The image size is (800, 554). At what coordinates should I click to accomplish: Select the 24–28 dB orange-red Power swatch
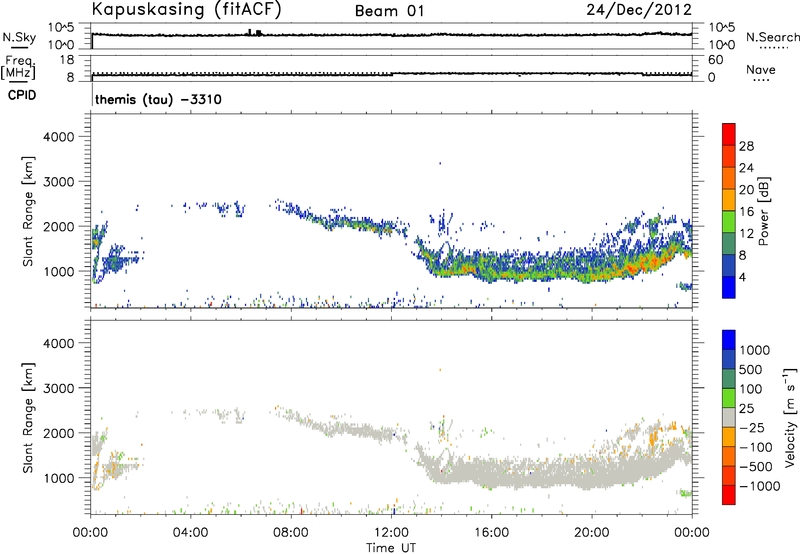coord(729,156)
